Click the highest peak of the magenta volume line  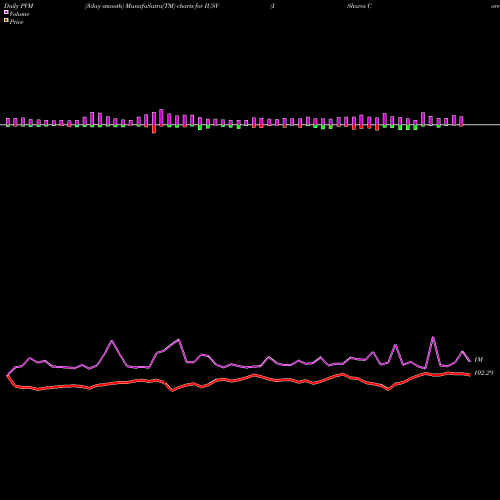[x=433, y=337]
